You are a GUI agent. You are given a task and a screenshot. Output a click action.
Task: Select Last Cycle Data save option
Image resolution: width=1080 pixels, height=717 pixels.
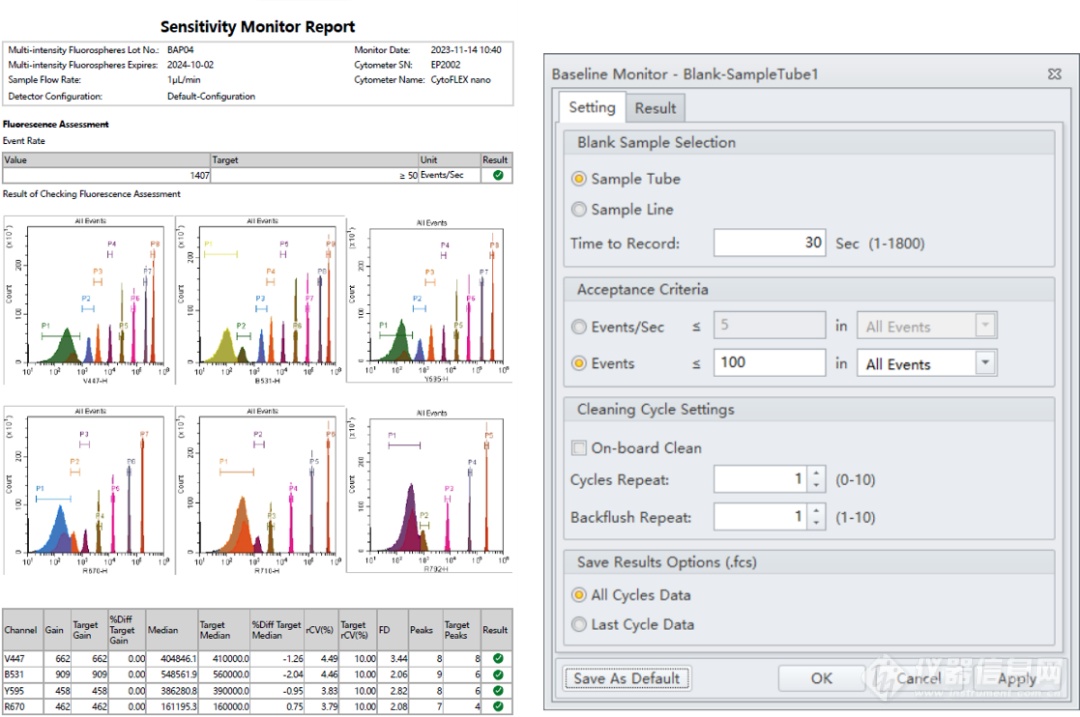(579, 625)
